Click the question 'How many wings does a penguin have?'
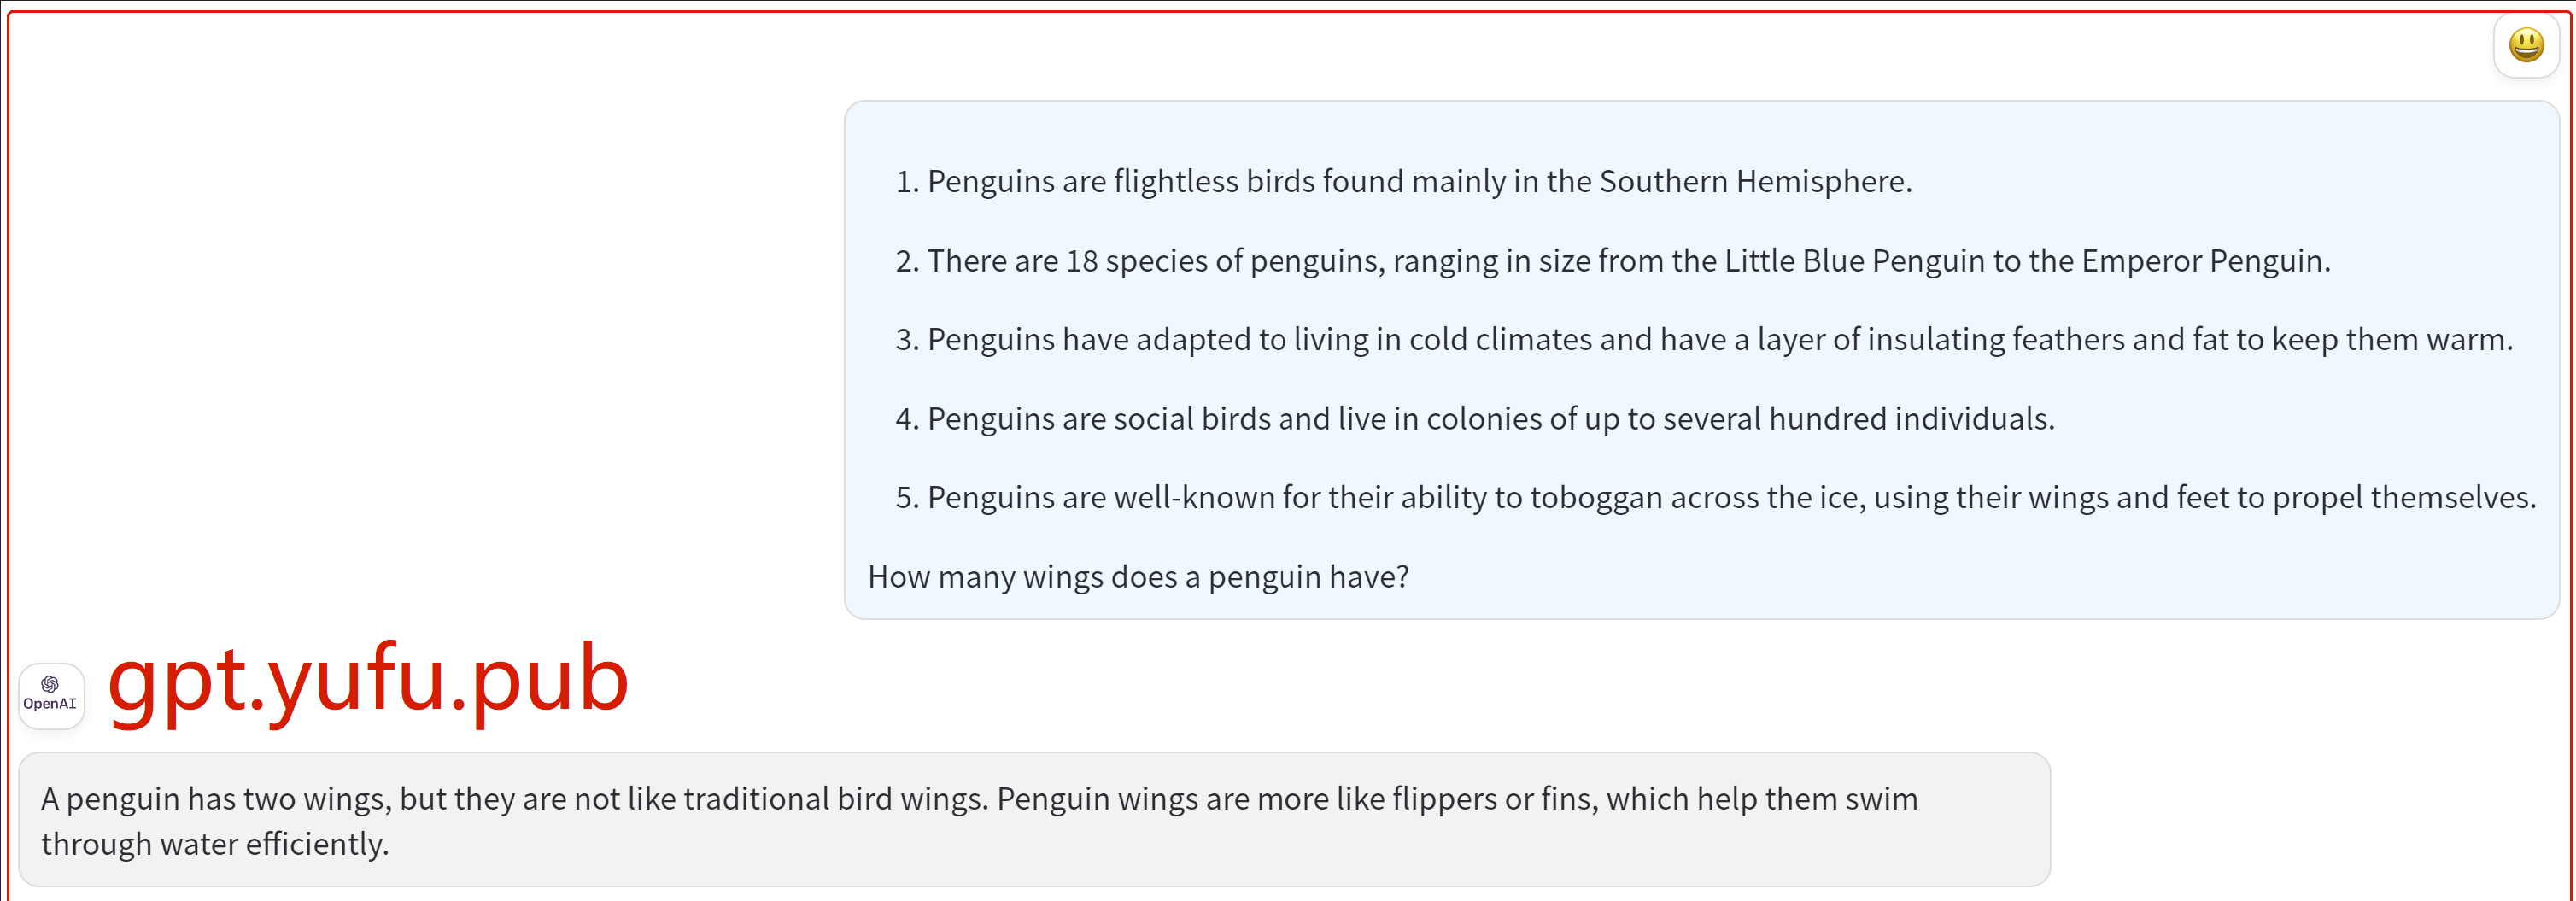The width and height of the screenshot is (2576, 901). point(1138,577)
